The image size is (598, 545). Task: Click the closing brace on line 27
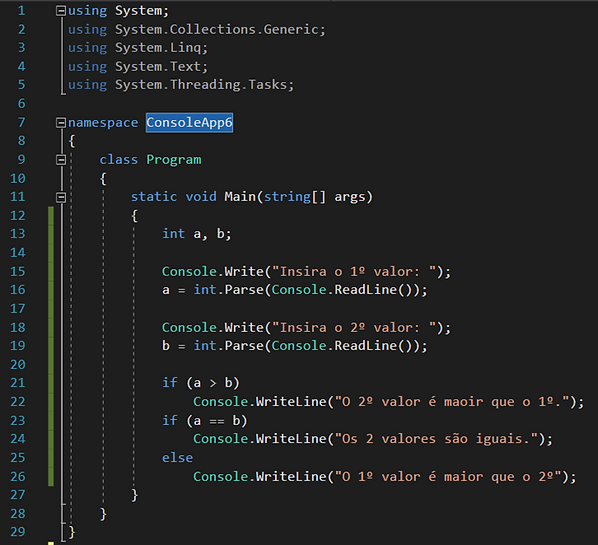pos(134,495)
